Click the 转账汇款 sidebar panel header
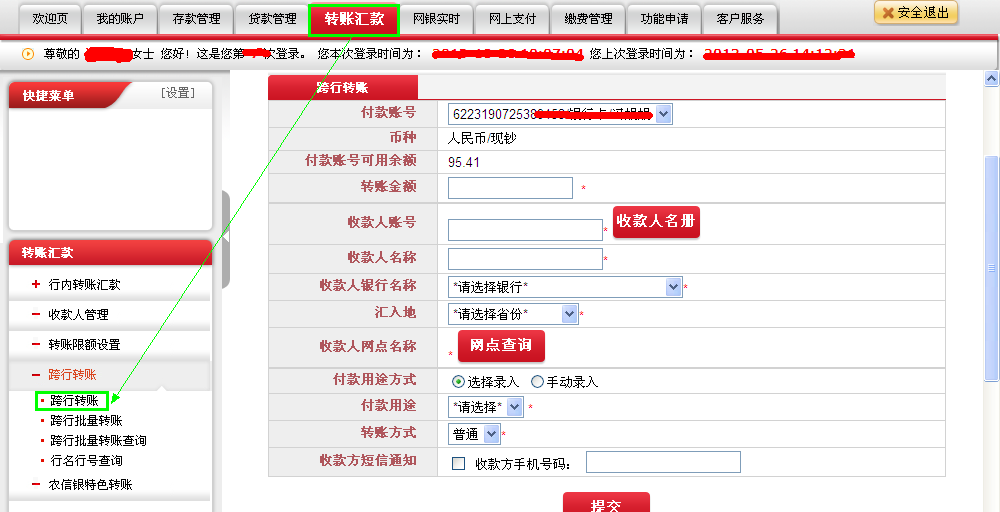The width and height of the screenshot is (1000, 512). click(110, 252)
